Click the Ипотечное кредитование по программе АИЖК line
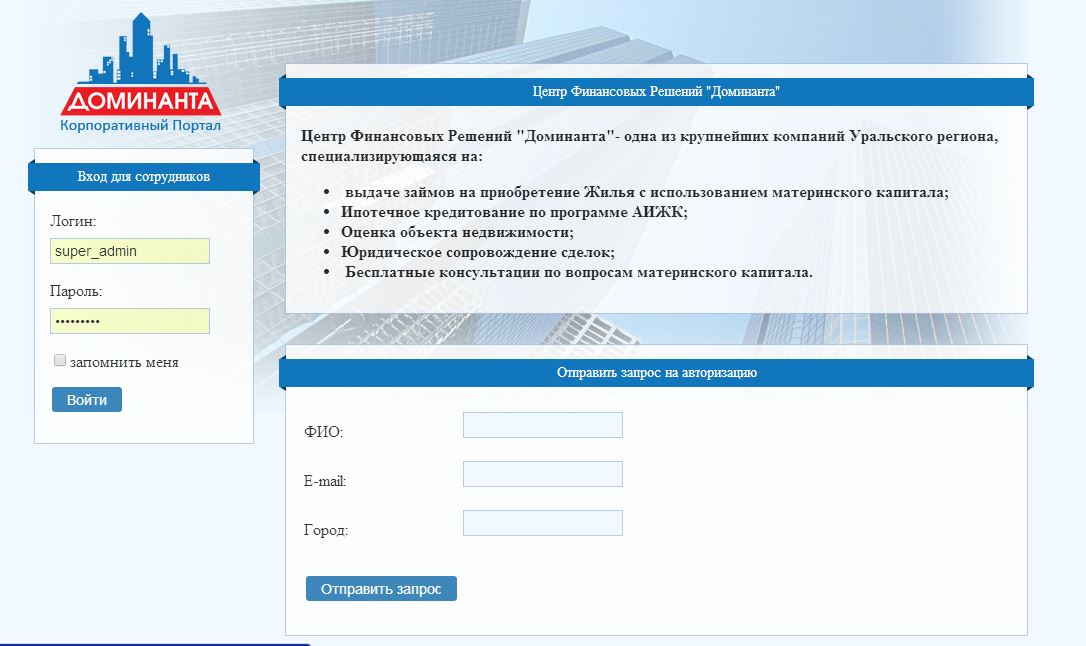This screenshot has width=1086, height=646. coord(514,213)
